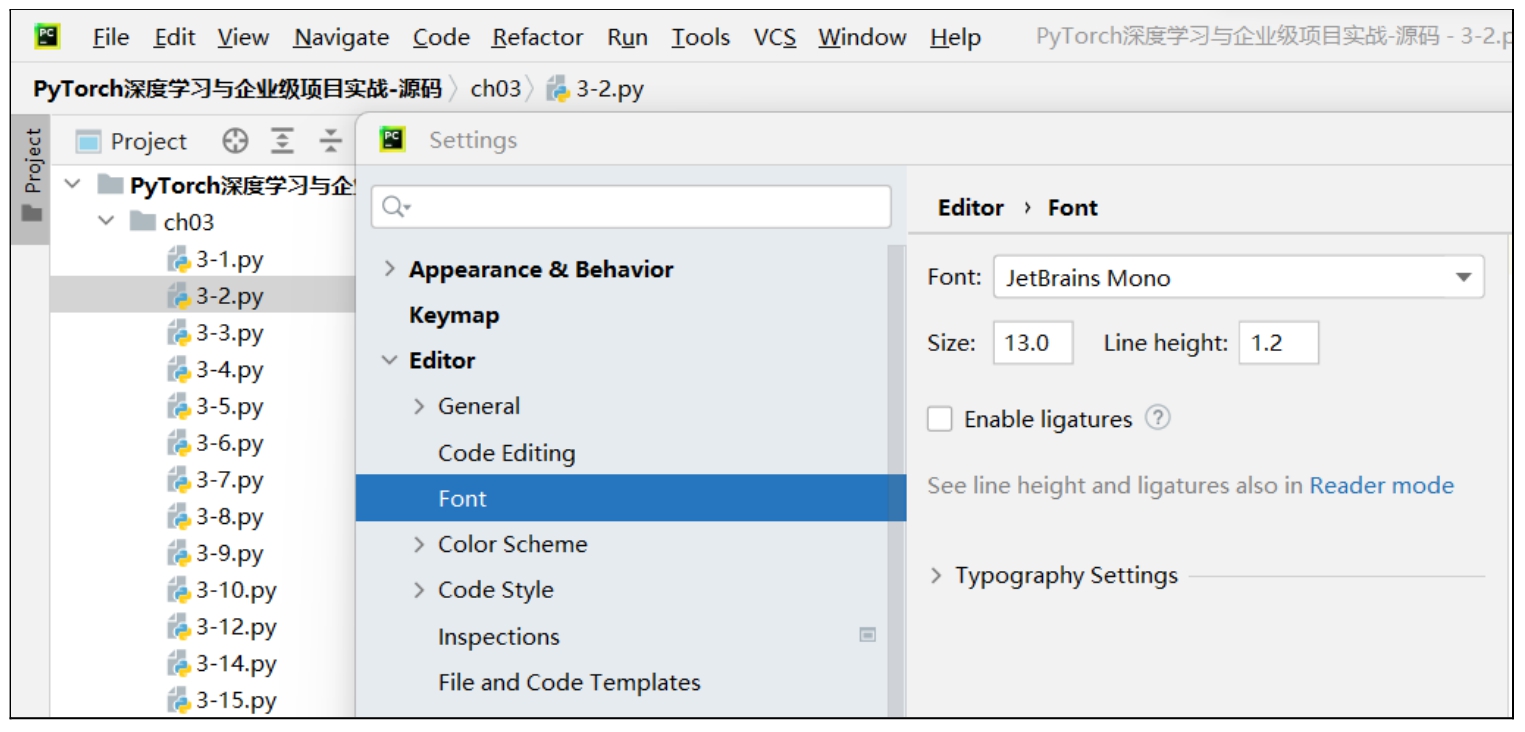Click the collapse all icon in the Project toolbar
The width and height of the screenshot is (1525, 732).
331,141
